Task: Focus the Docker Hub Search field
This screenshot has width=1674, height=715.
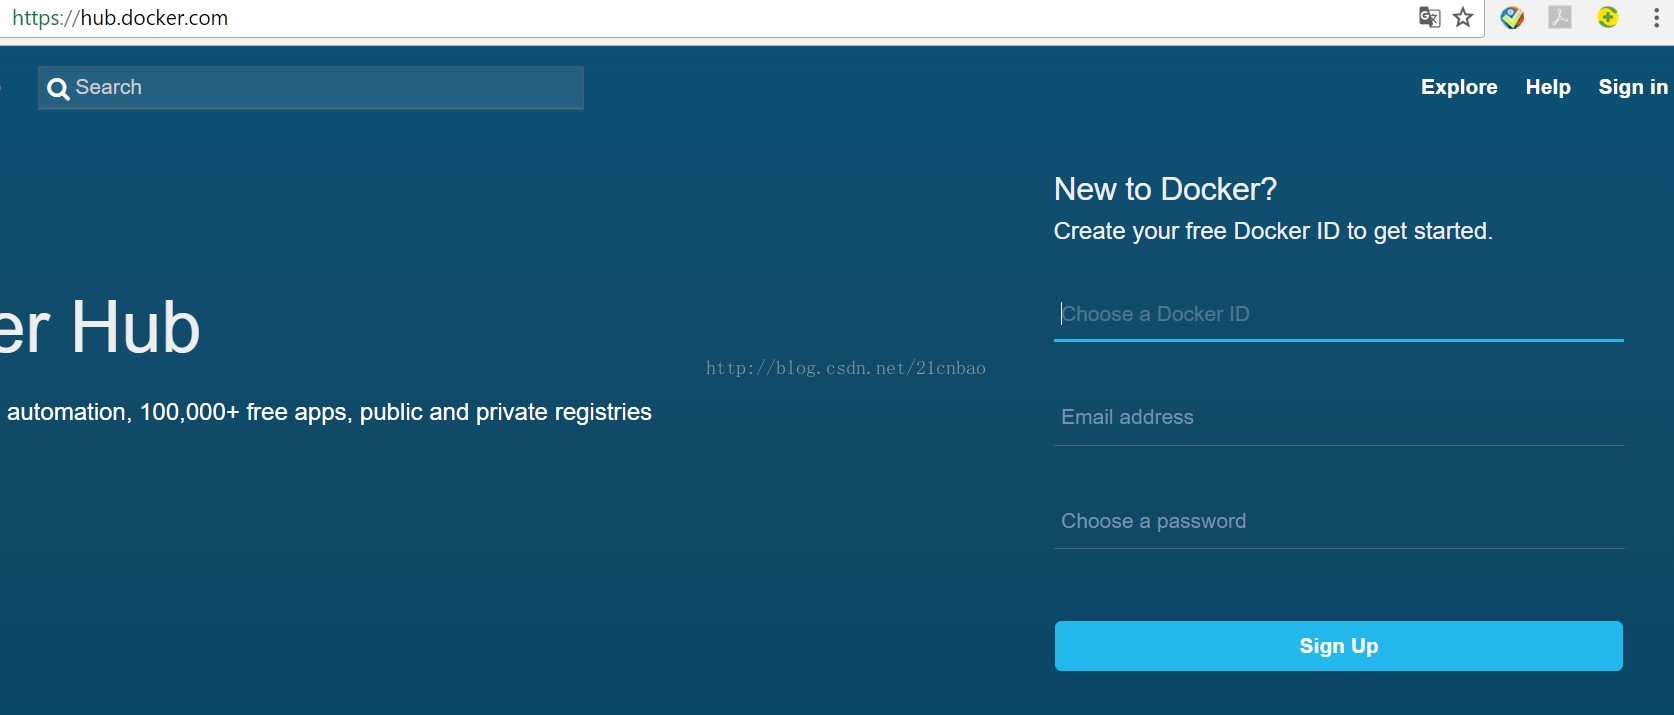Action: click(x=311, y=88)
